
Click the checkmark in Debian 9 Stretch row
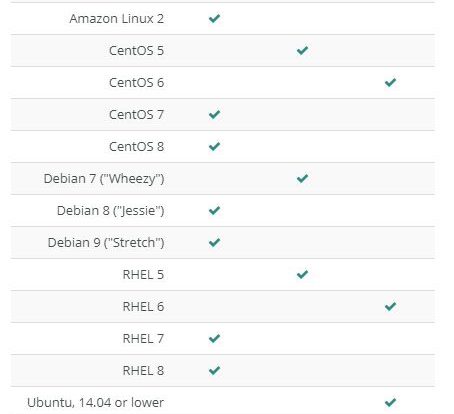(214, 242)
